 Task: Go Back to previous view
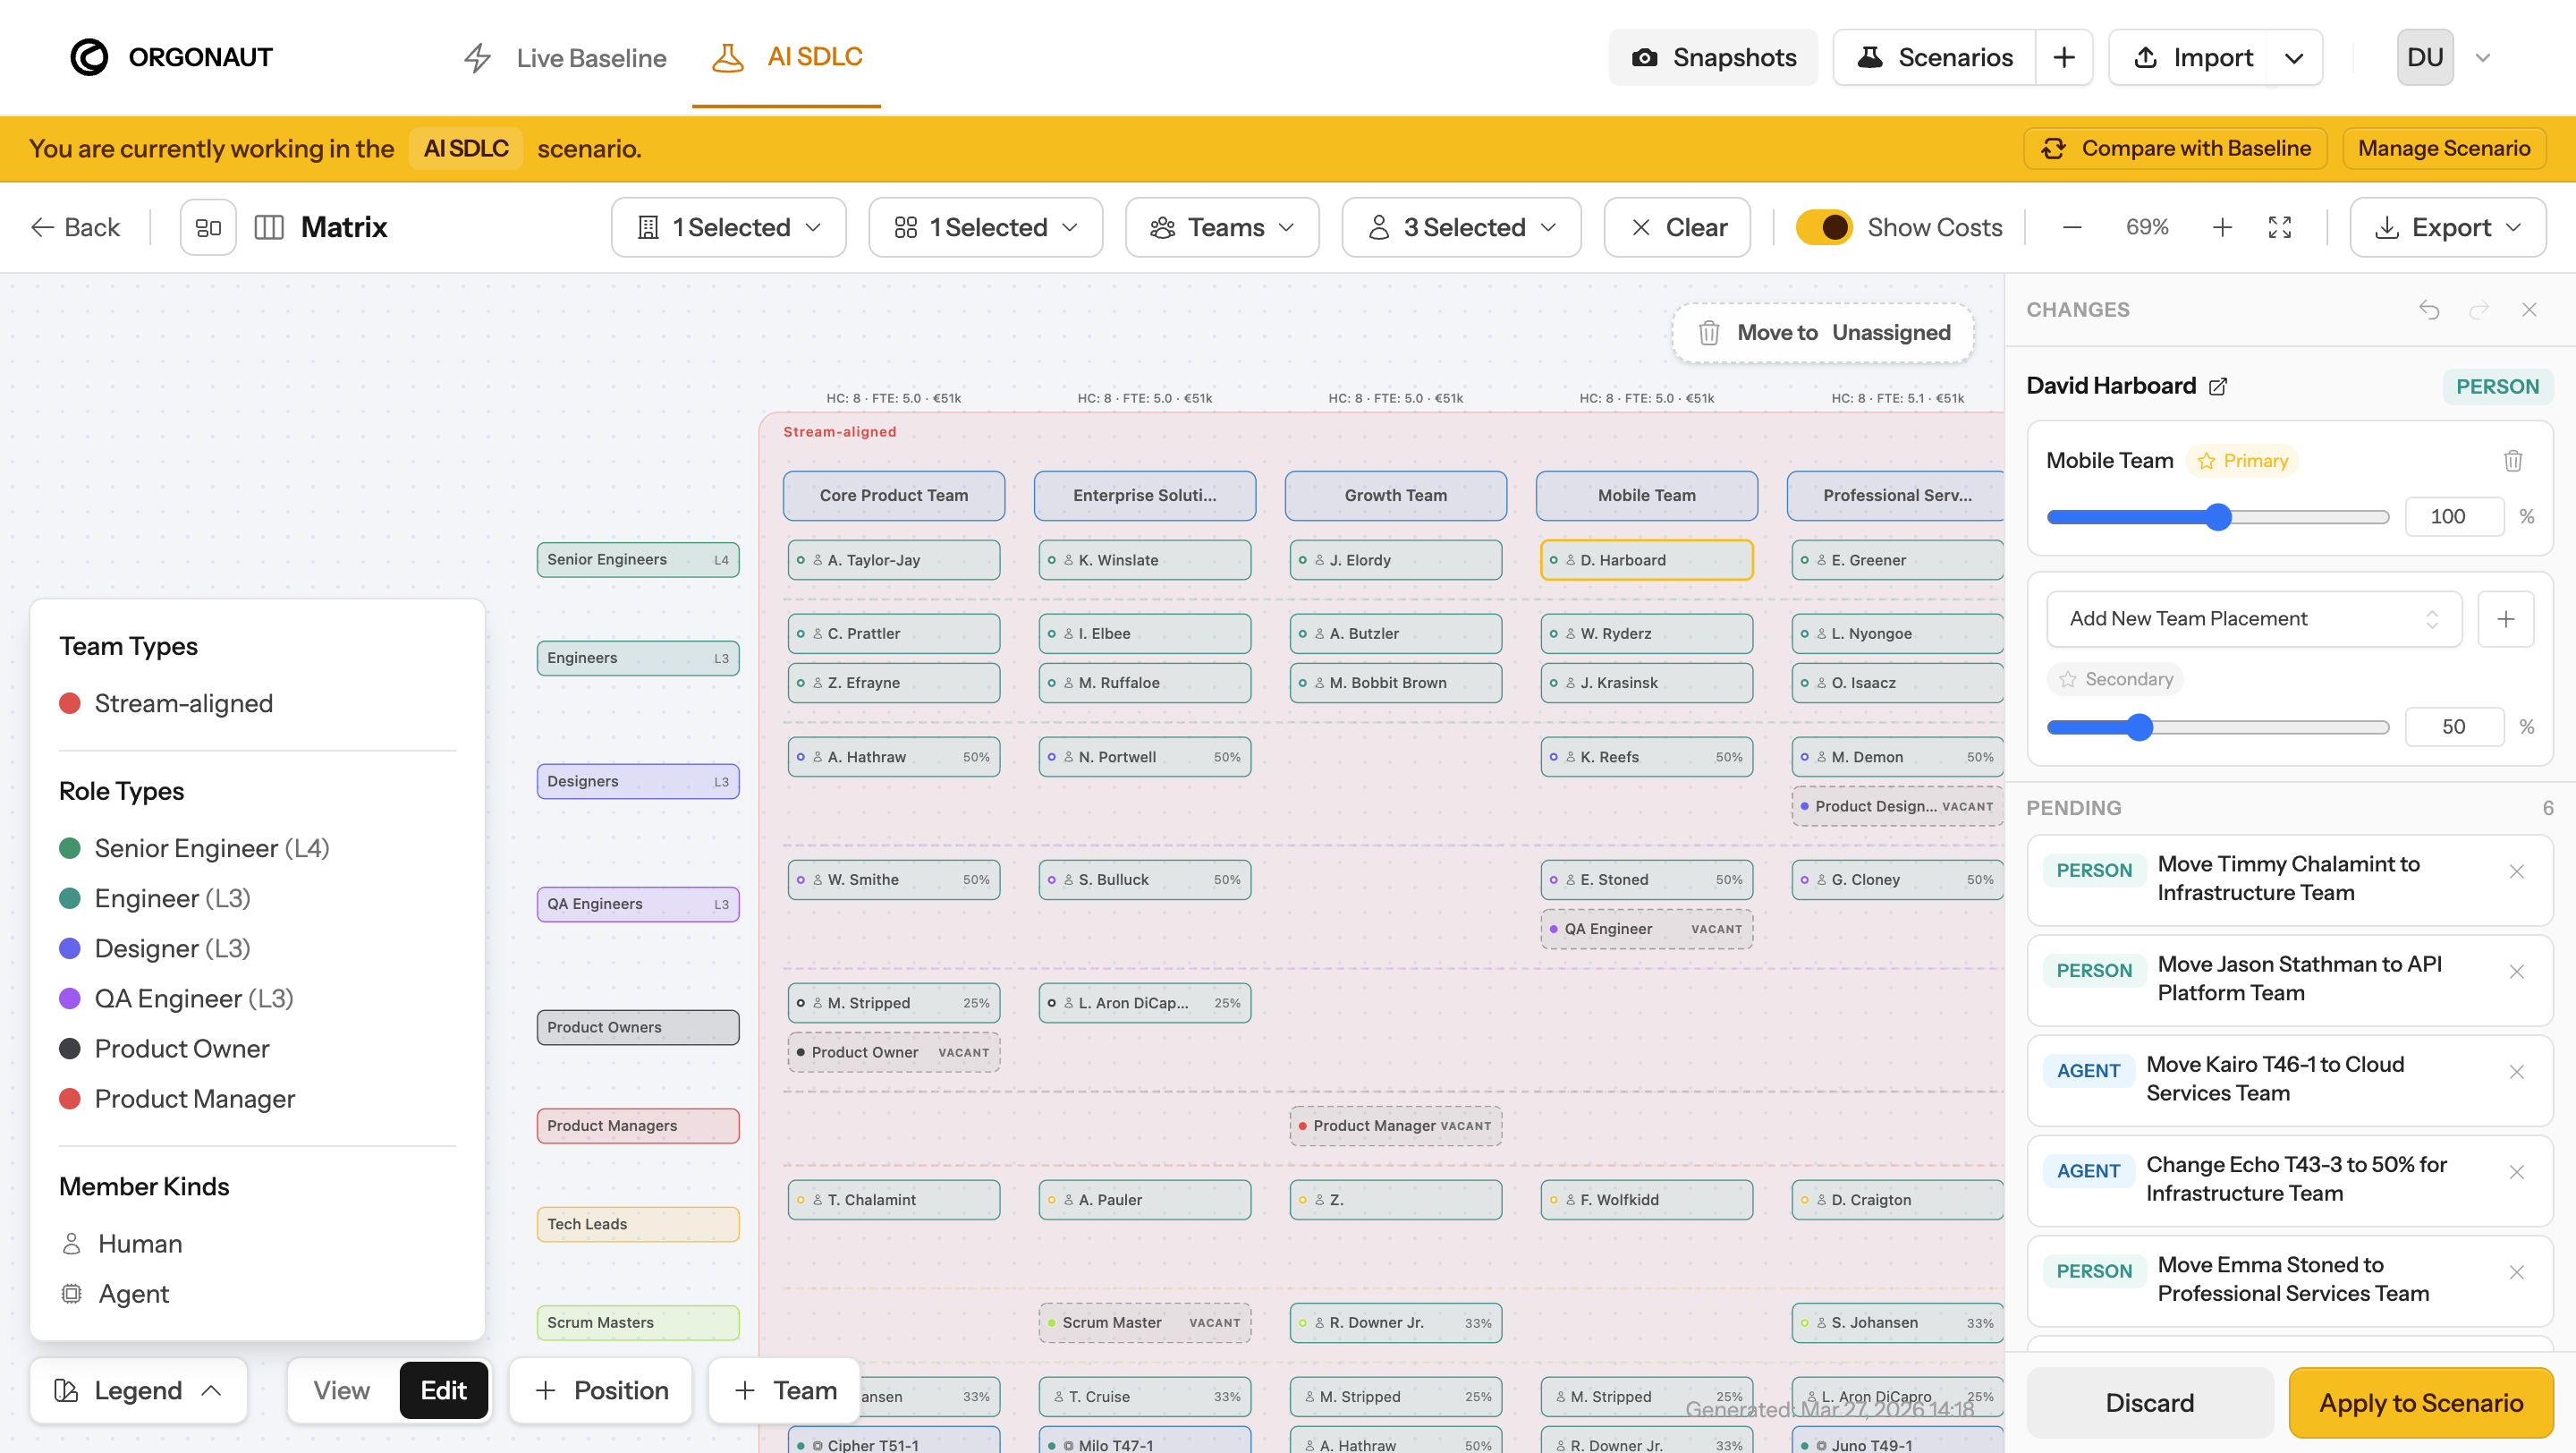coord(75,228)
